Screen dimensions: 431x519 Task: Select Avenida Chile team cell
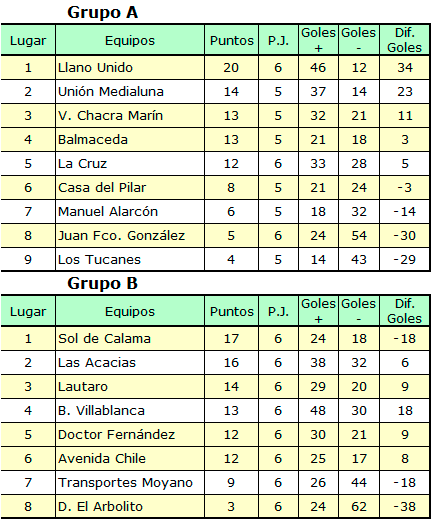pos(130,459)
